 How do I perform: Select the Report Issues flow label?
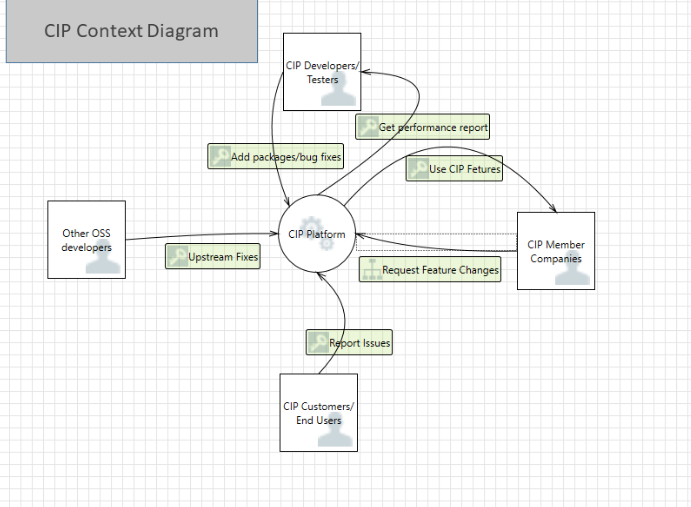click(349, 342)
